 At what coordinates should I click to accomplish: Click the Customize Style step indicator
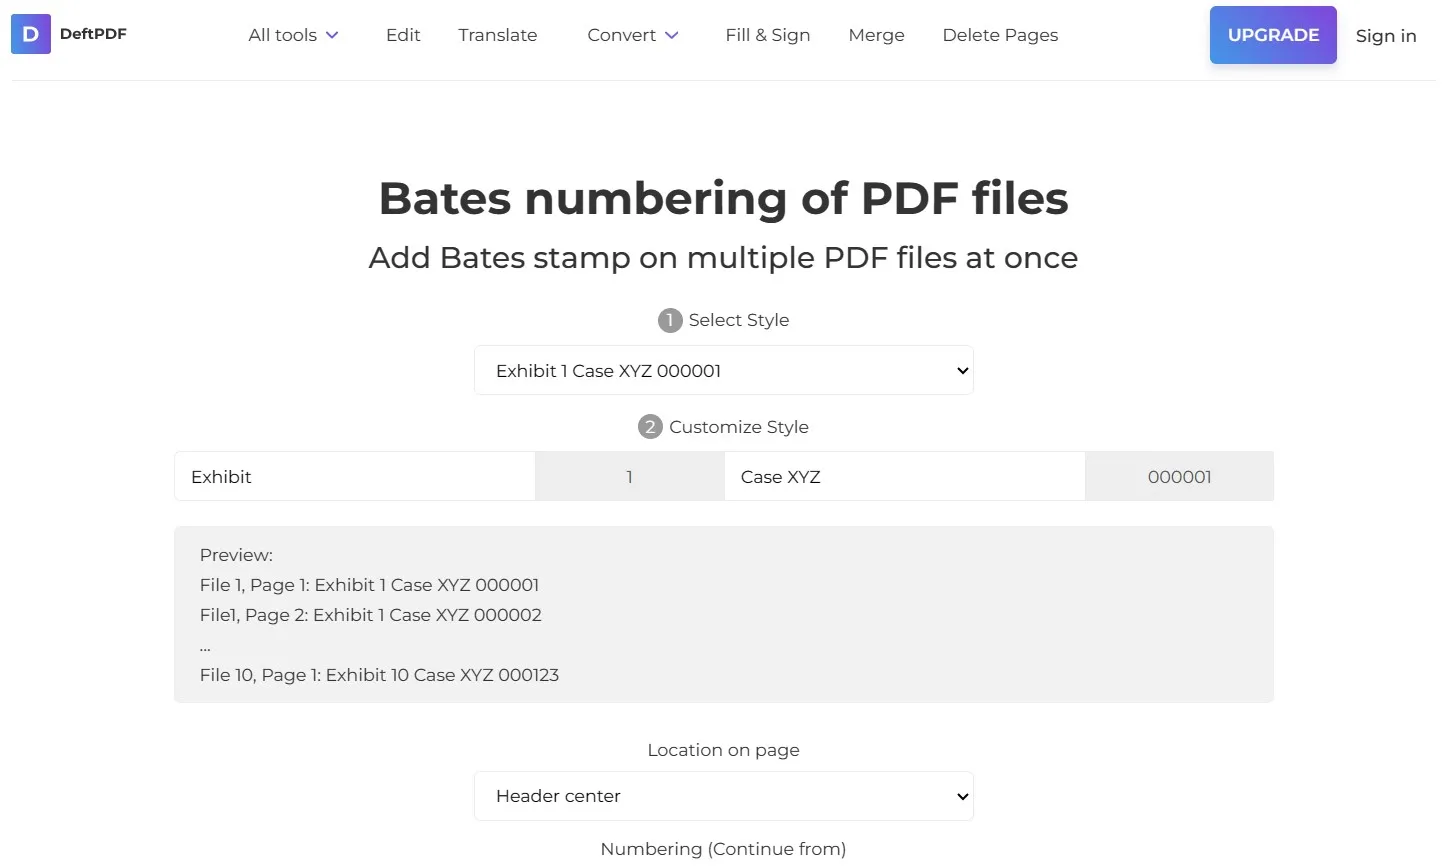coord(651,426)
